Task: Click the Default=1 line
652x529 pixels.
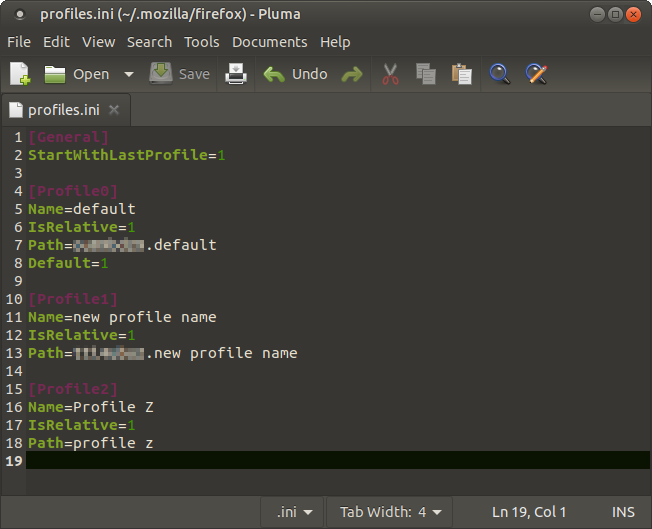Action: [x=68, y=263]
